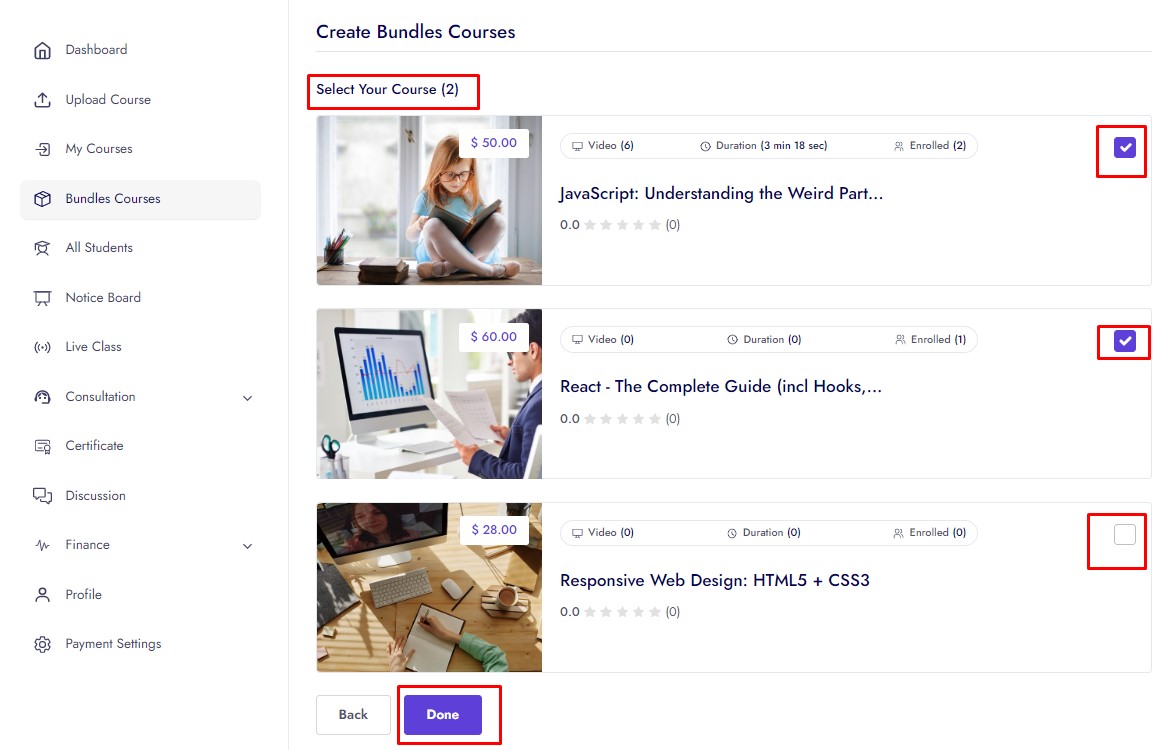Expand the Finance submenu chevron
The width and height of the screenshot is (1169, 750).
(x=248, y=546)
